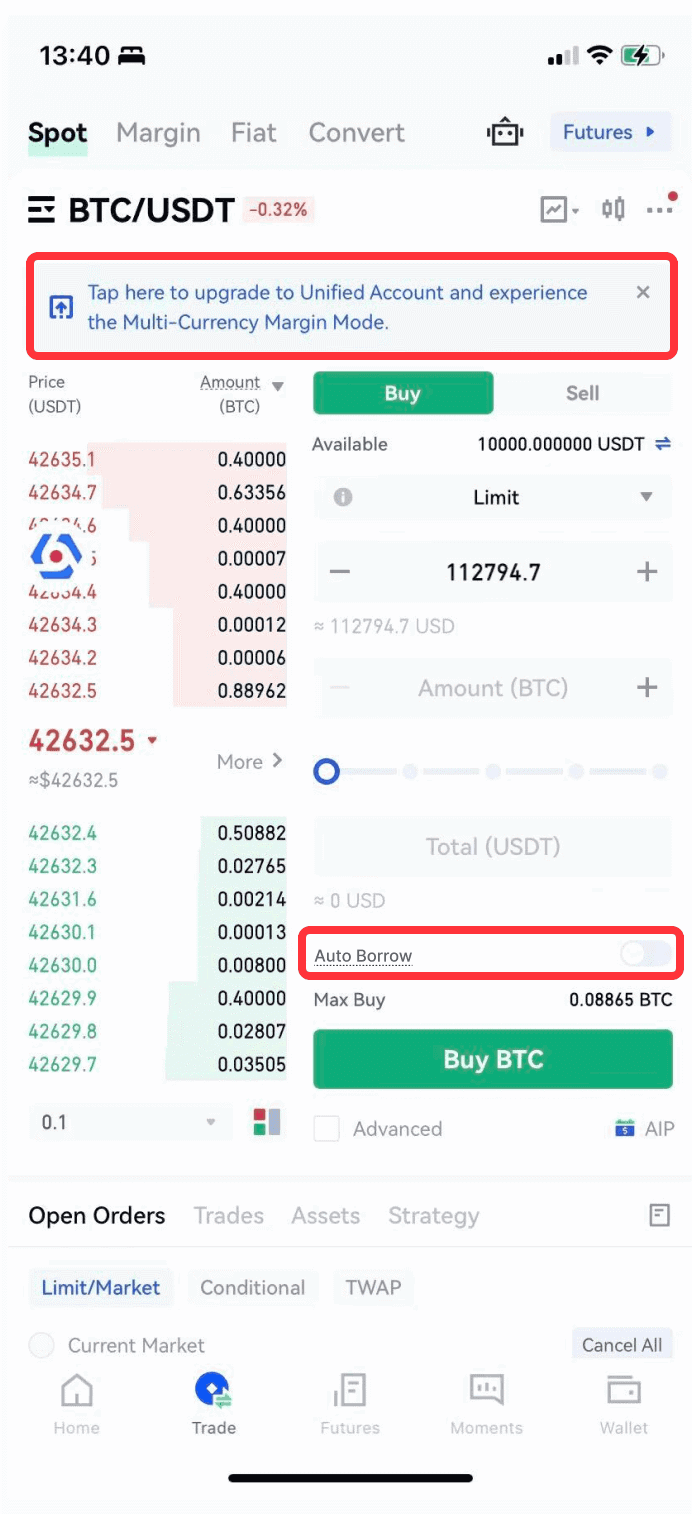The width and height of the screenshot is (692, 1514).
Task: Open the order history icon beside Strategy
Action: click(659, 1216)
